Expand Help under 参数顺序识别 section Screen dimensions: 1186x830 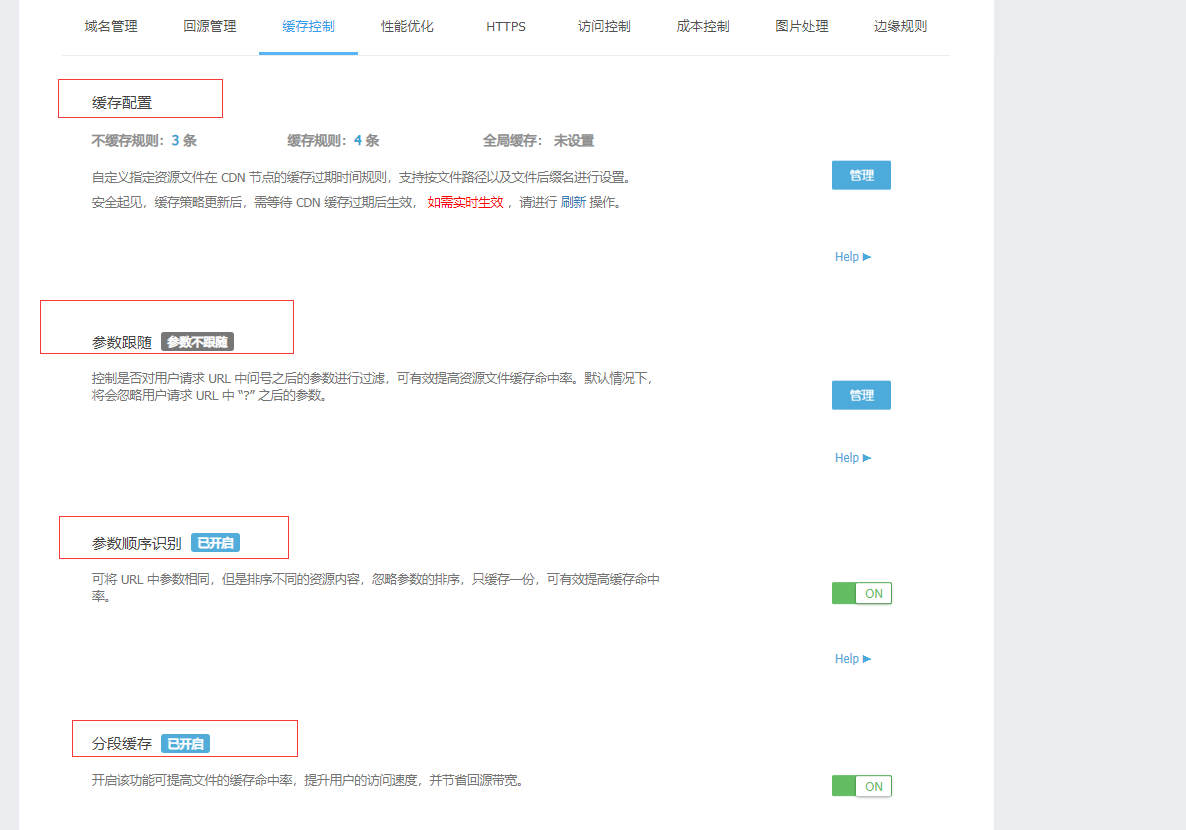pos(852,659)
